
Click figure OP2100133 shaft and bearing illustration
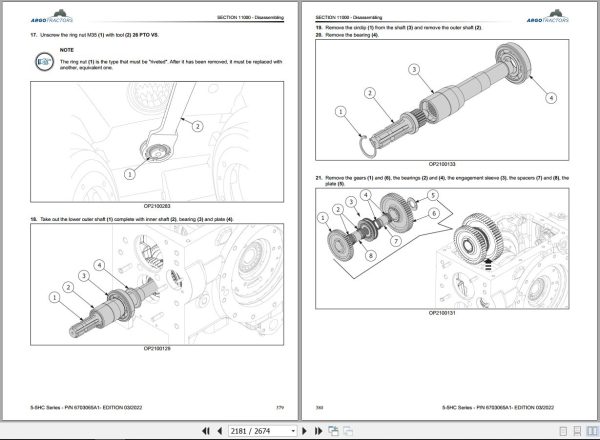(442, 100)
